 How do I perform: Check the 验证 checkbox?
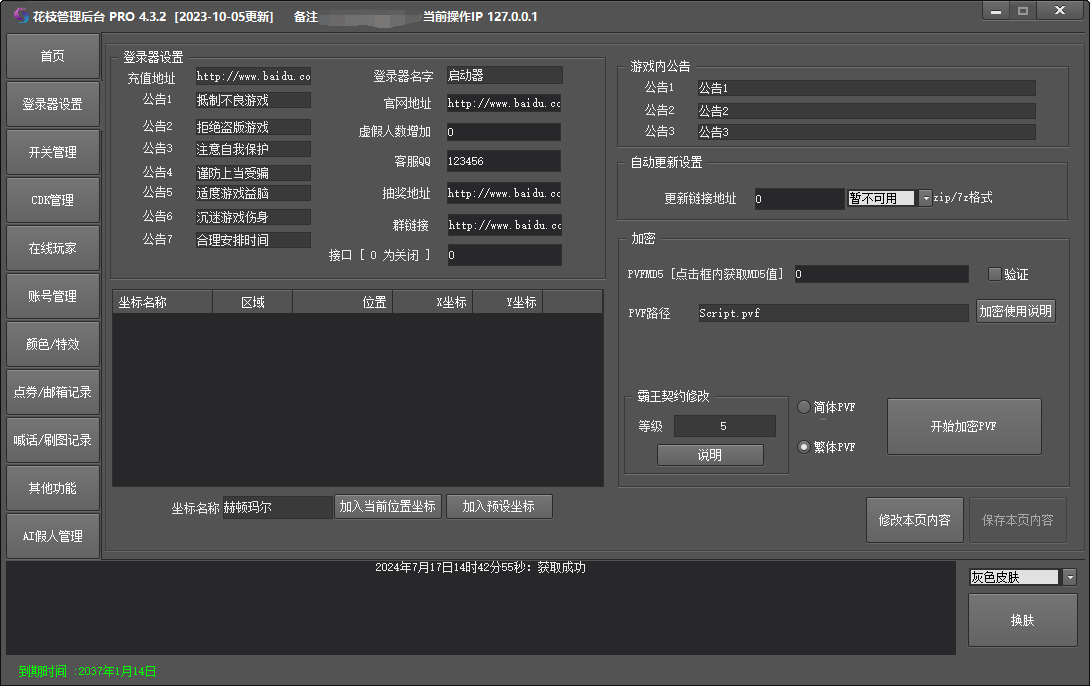[x=994, y=274]
